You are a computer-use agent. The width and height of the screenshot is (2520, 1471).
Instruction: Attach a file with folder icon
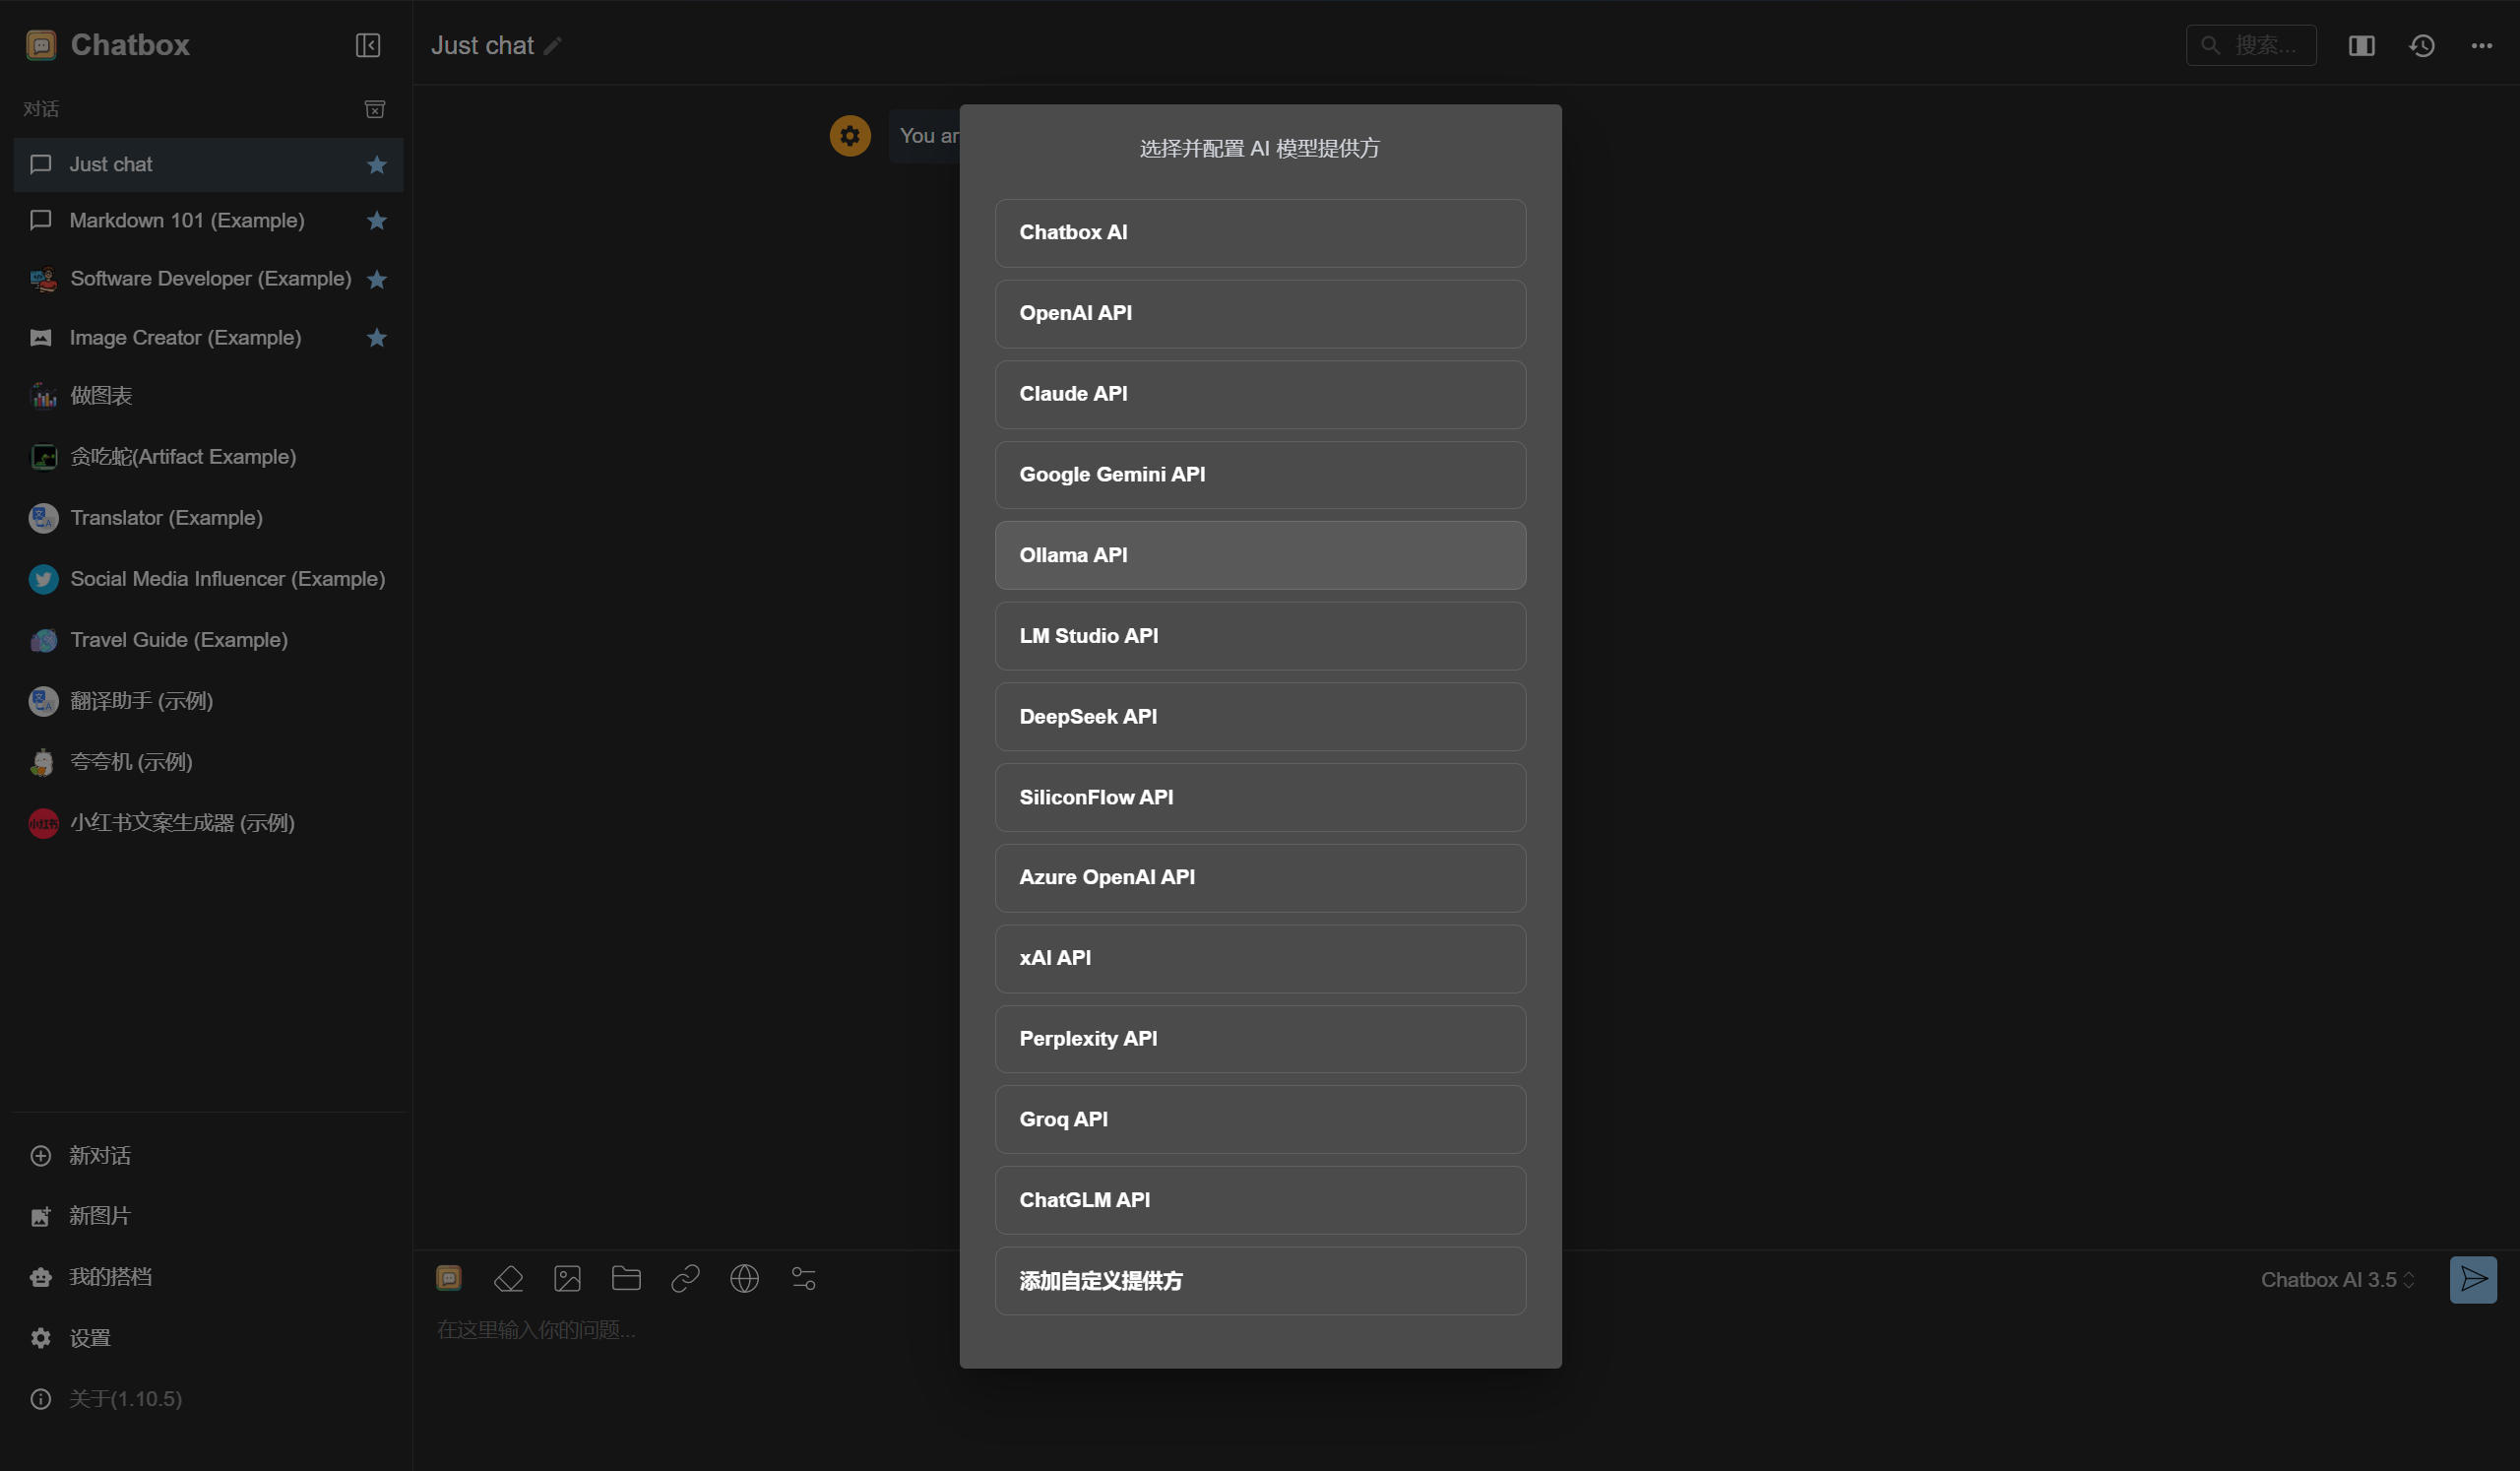[626, 1278]
